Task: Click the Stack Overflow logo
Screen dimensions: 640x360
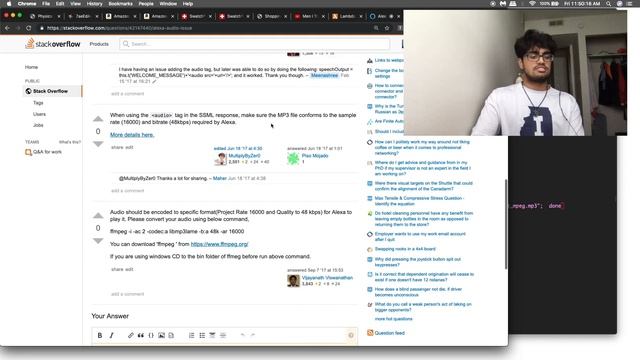Action: 53,44
